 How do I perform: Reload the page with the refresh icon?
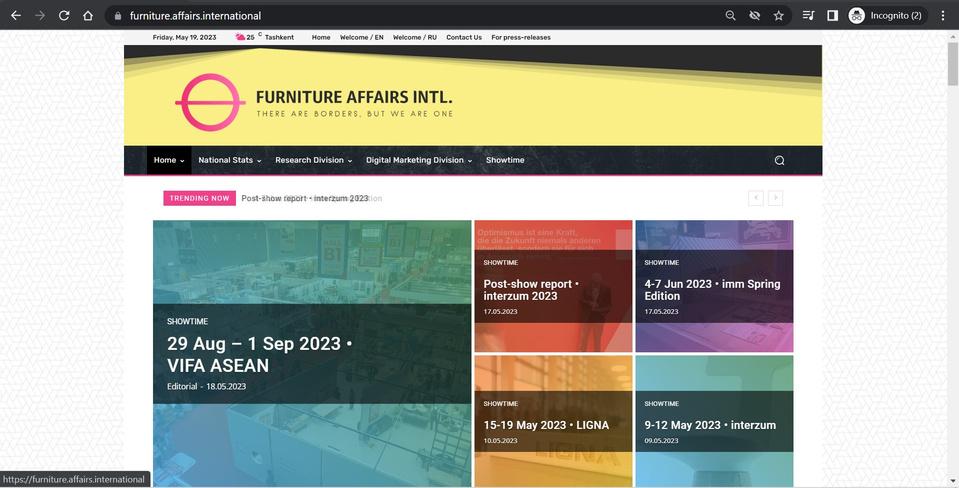[64, 16]
